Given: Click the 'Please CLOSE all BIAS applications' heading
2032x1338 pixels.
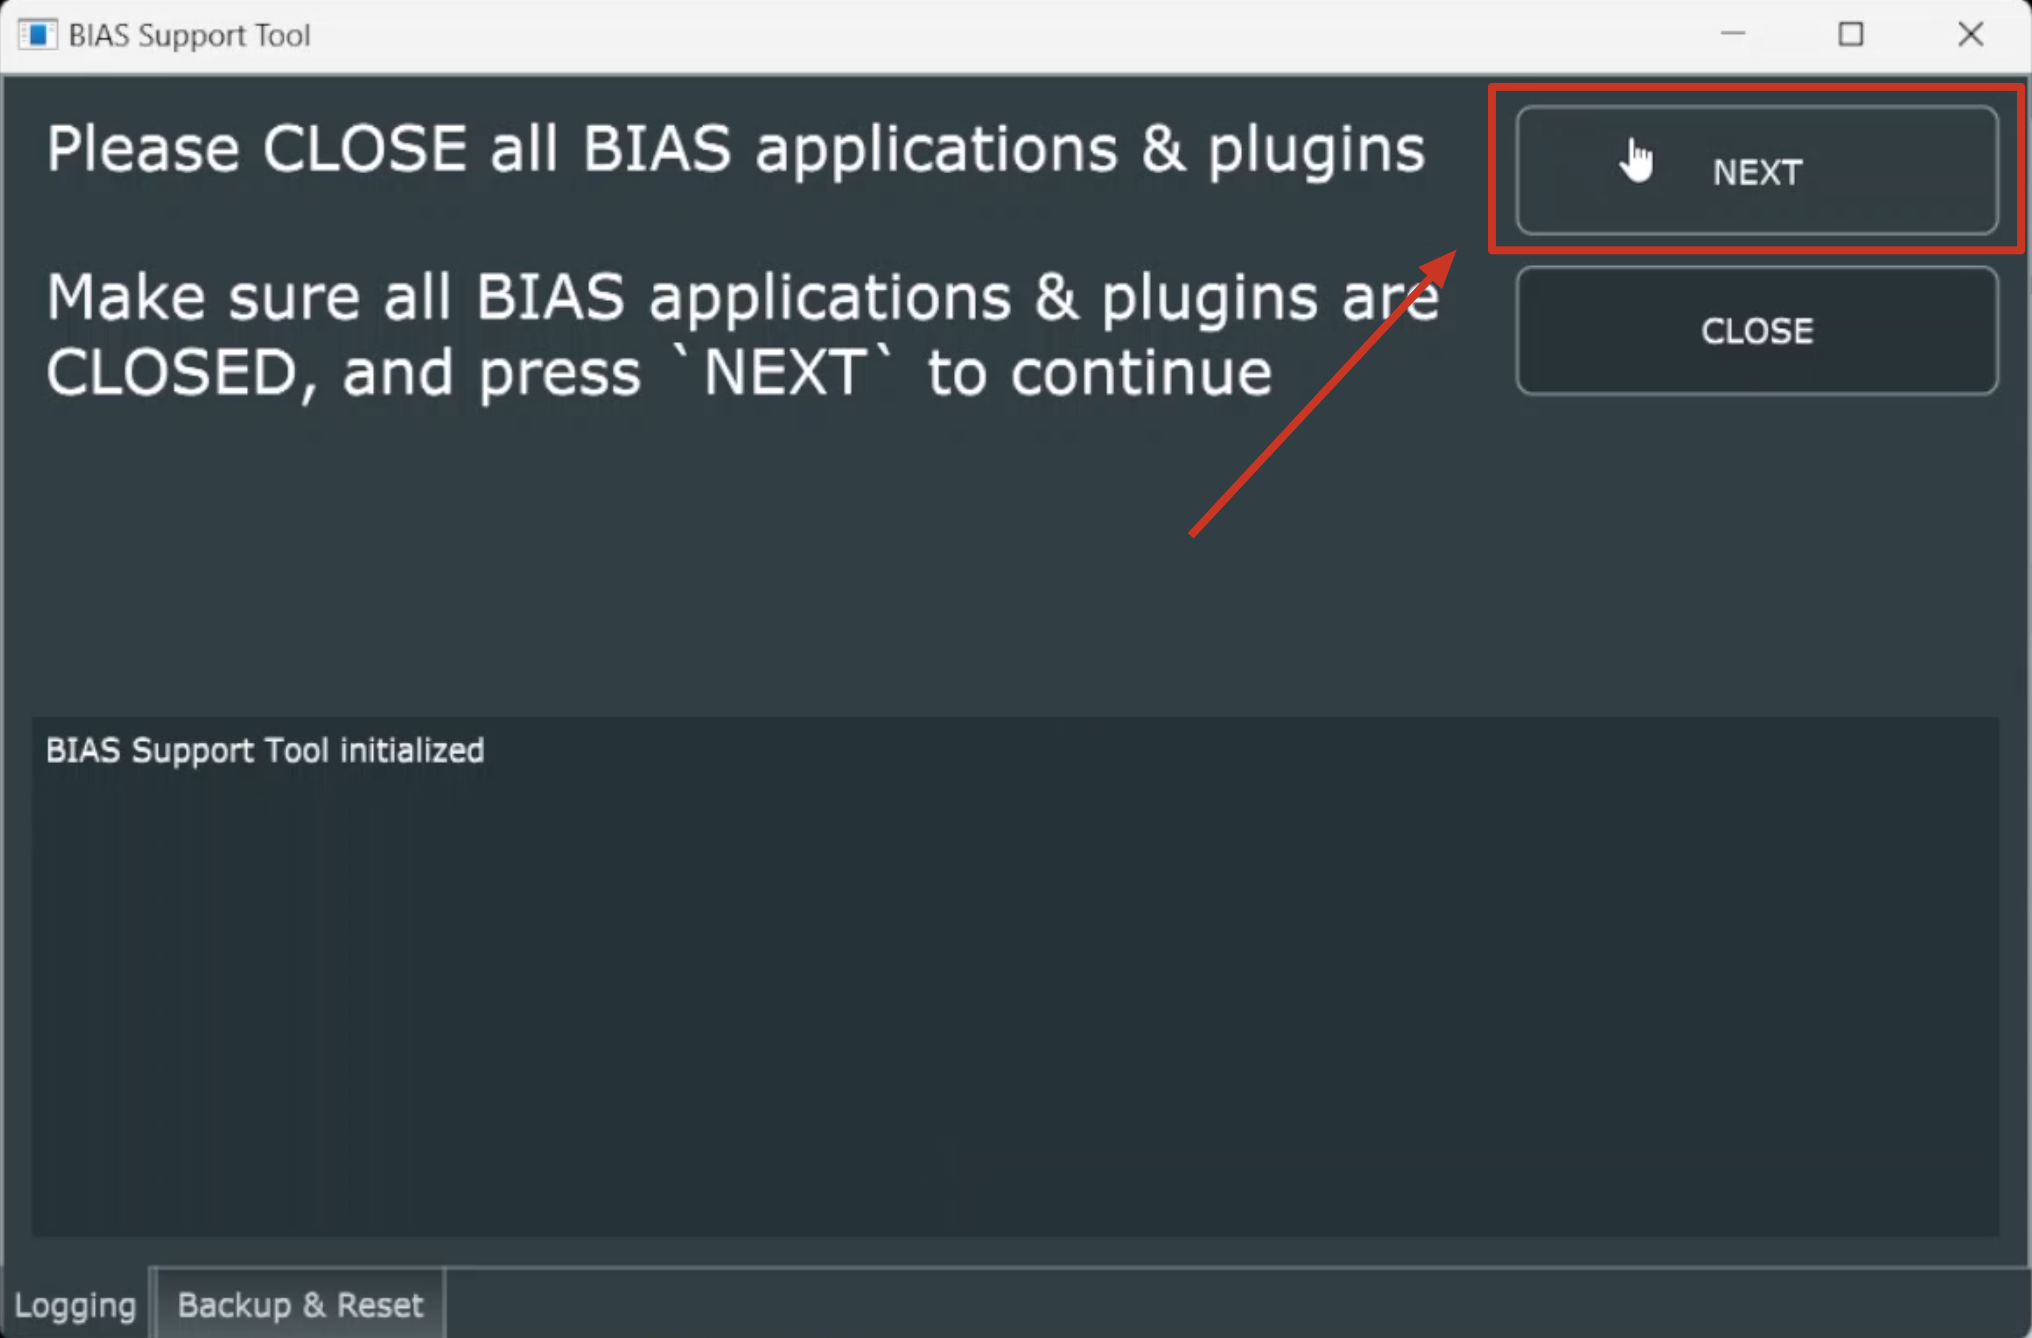Looking at the screenshot, I should [x=735, y=150].
